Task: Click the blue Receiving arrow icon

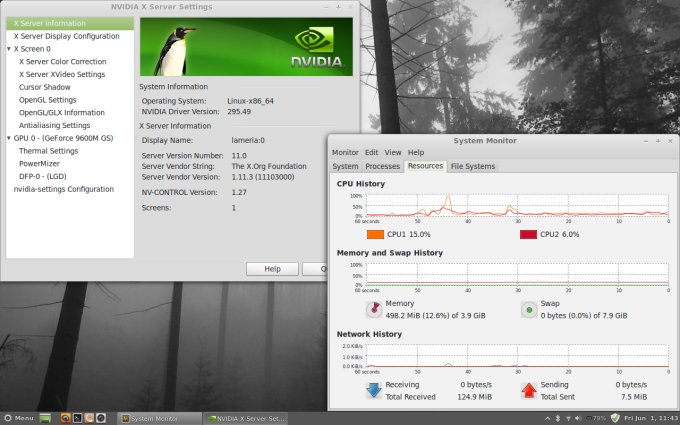Action: point(373,390)
